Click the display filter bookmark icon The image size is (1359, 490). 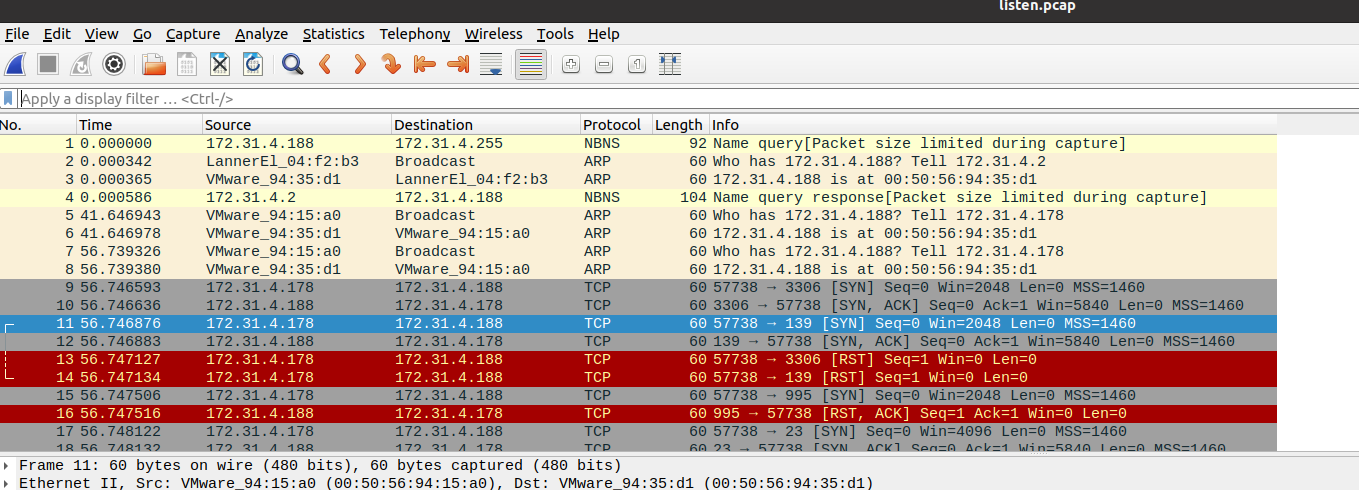pyautogui.click(x=9, y=99)
